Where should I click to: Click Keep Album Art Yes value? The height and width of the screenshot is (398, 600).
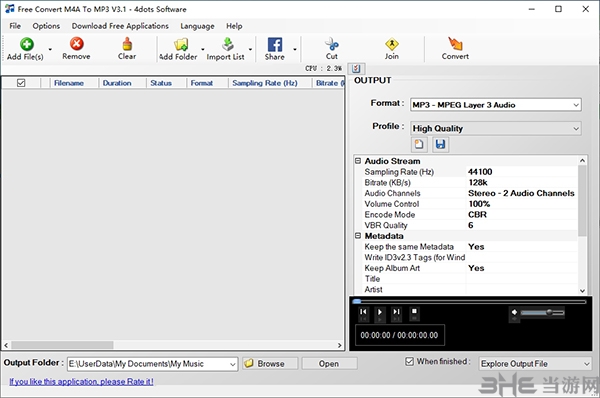tap(476, 268)
